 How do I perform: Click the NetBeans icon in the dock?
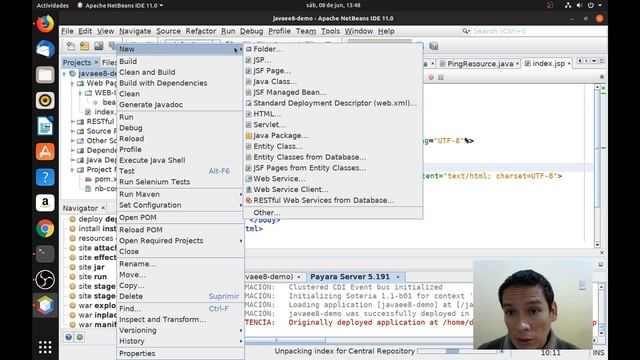tap(45, 305)
